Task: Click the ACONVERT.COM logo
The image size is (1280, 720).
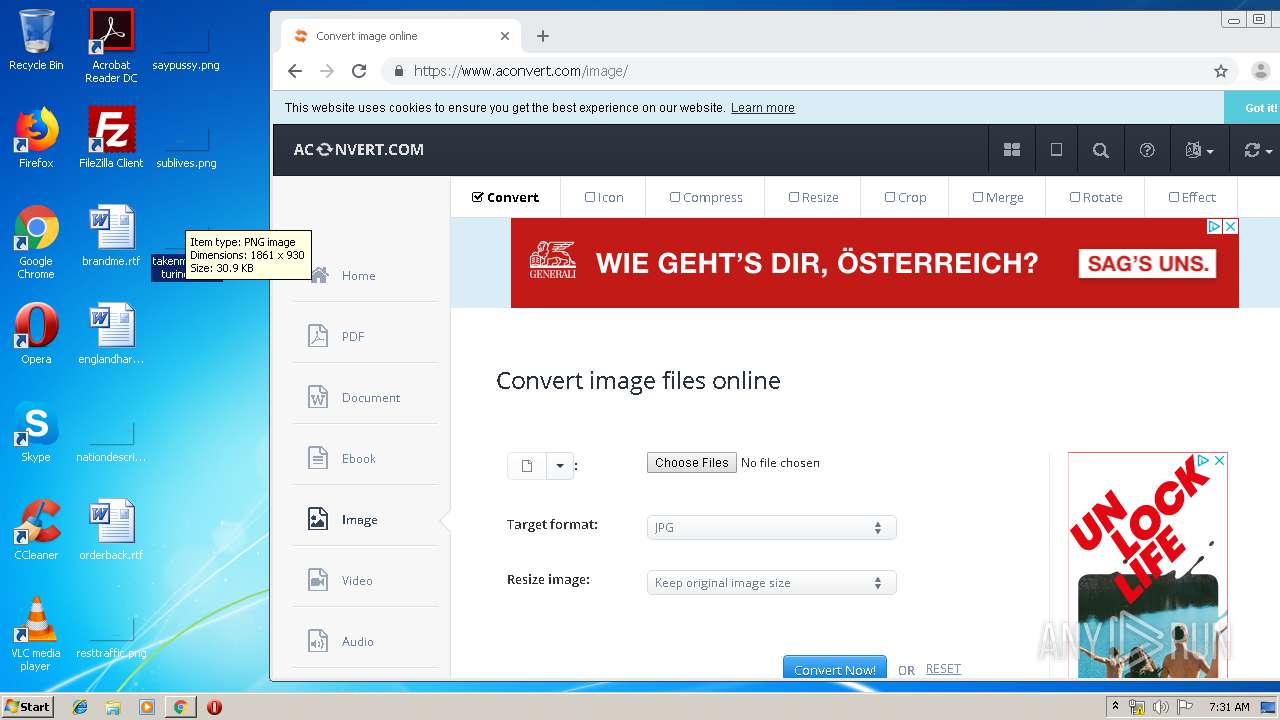Action: tap(359, 150)
